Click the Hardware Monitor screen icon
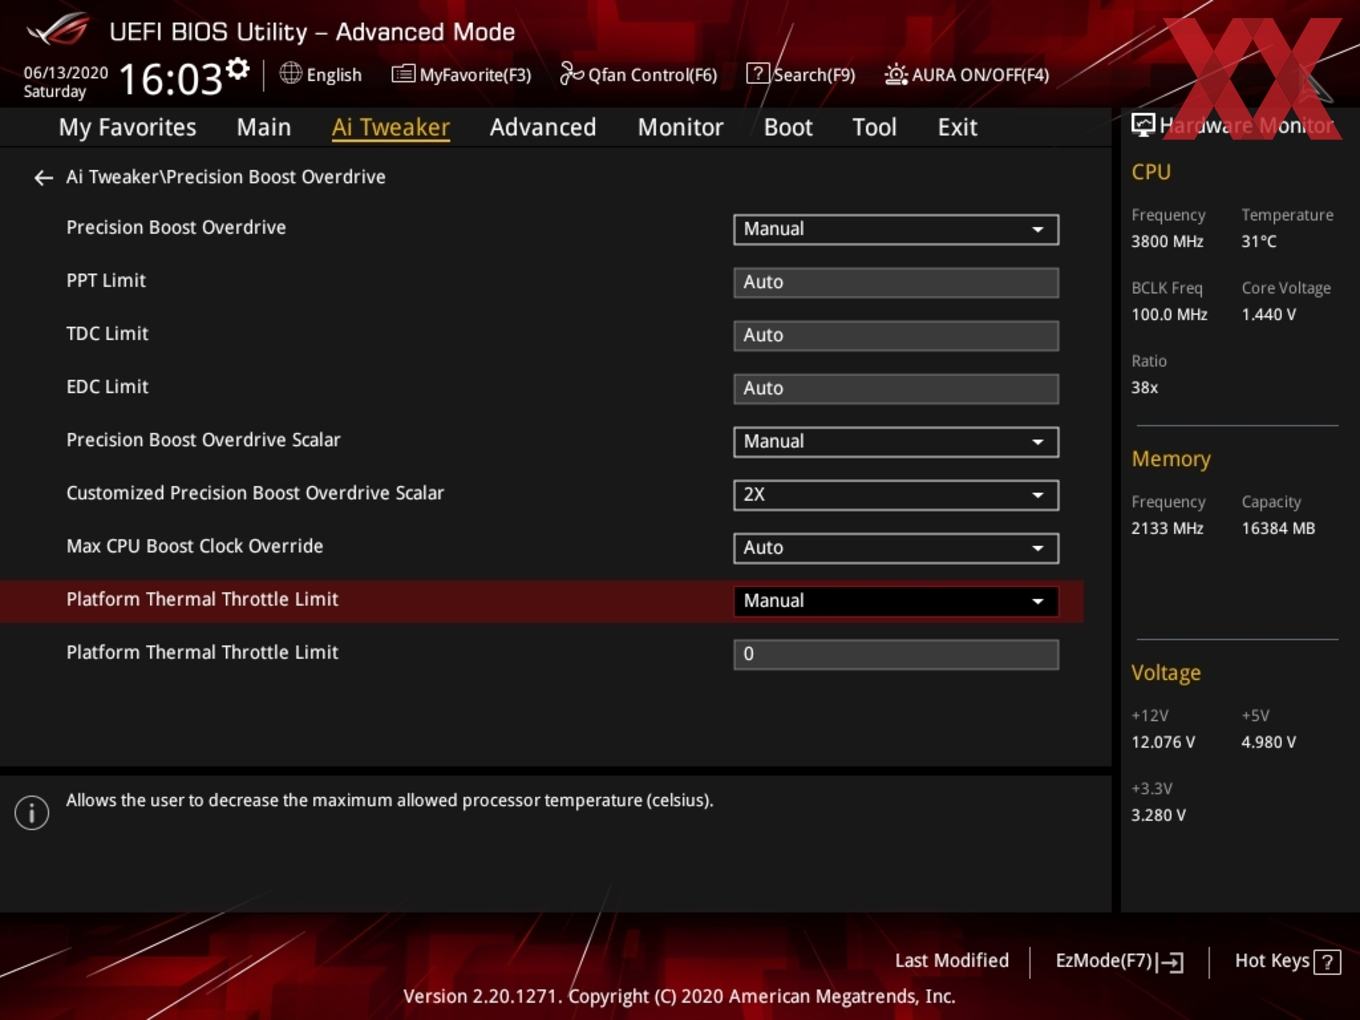1360x1020 pixels. point(1143,124)
